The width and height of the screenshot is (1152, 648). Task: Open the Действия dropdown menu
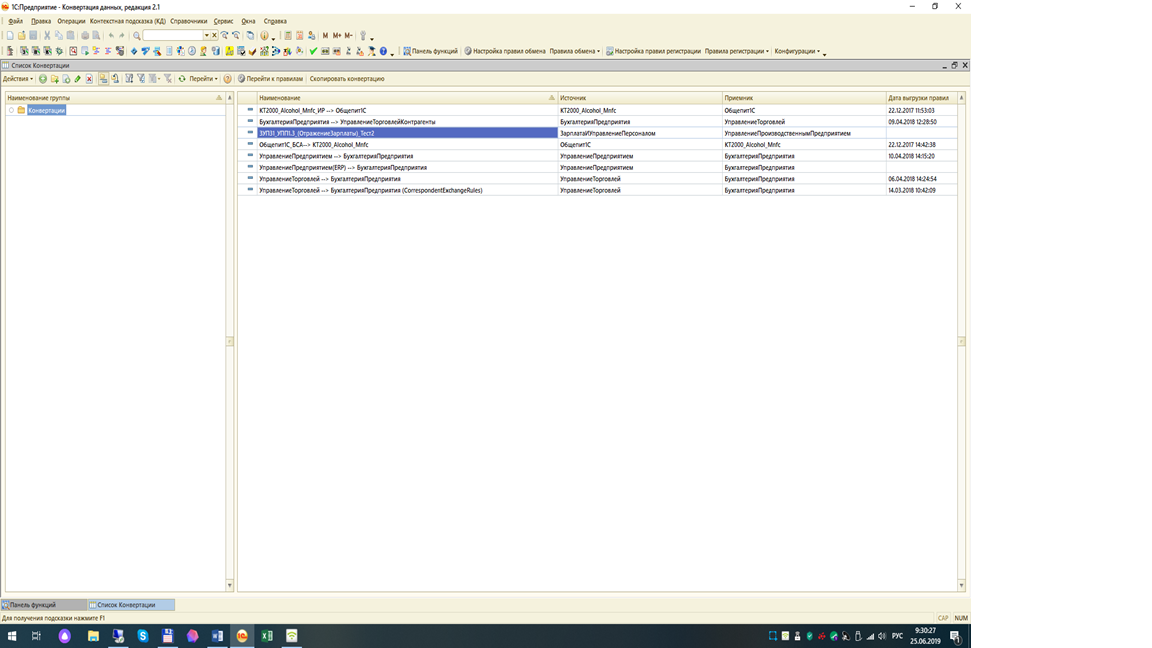click(18, 79)
